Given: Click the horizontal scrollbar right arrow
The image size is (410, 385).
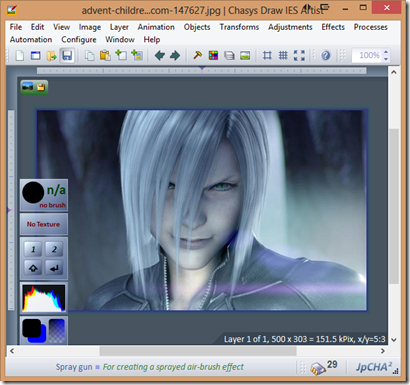Looking at the screenshot, I should pos(383,351).
